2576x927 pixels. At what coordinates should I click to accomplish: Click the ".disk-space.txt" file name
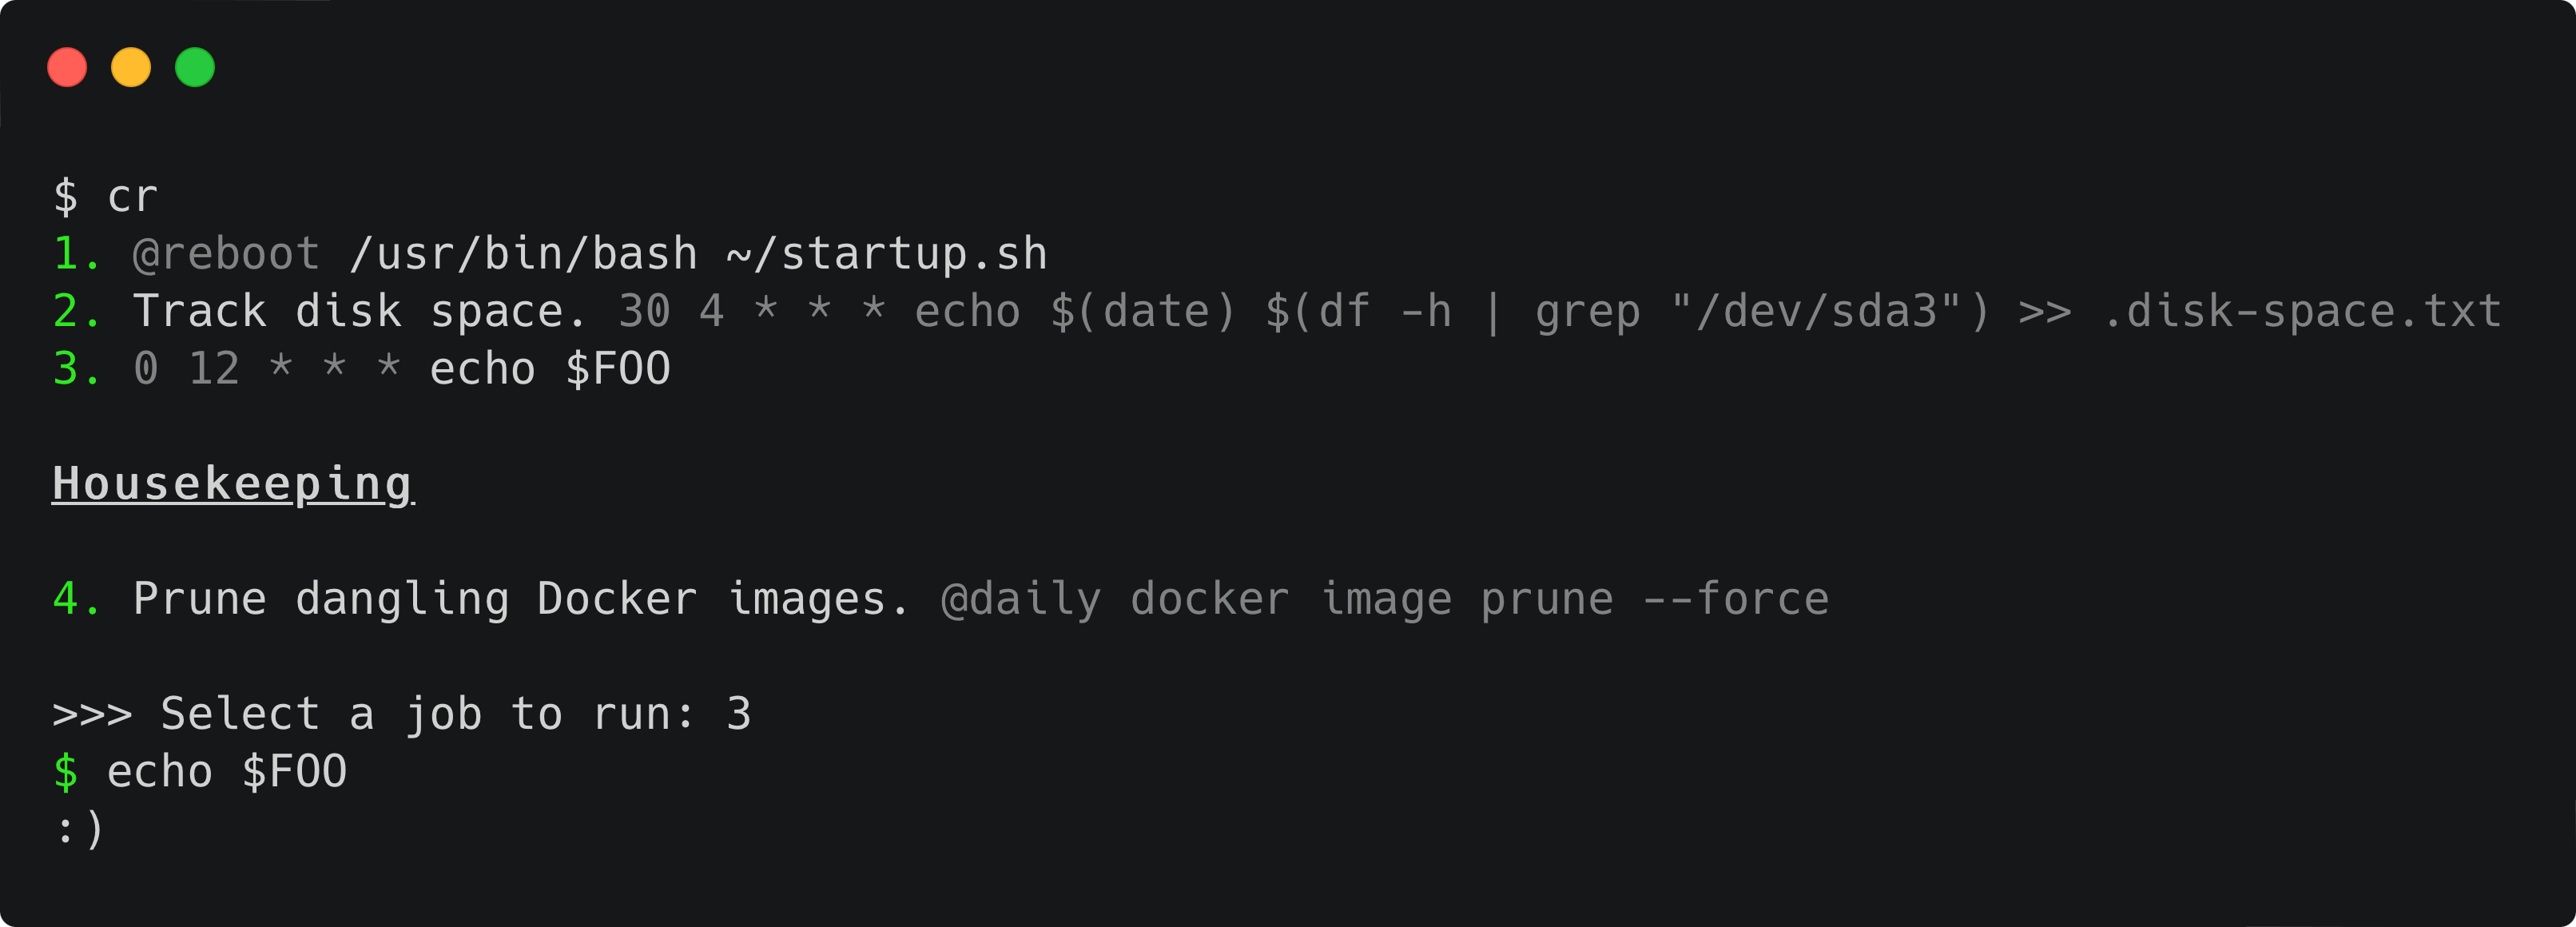click(2302, 312)
